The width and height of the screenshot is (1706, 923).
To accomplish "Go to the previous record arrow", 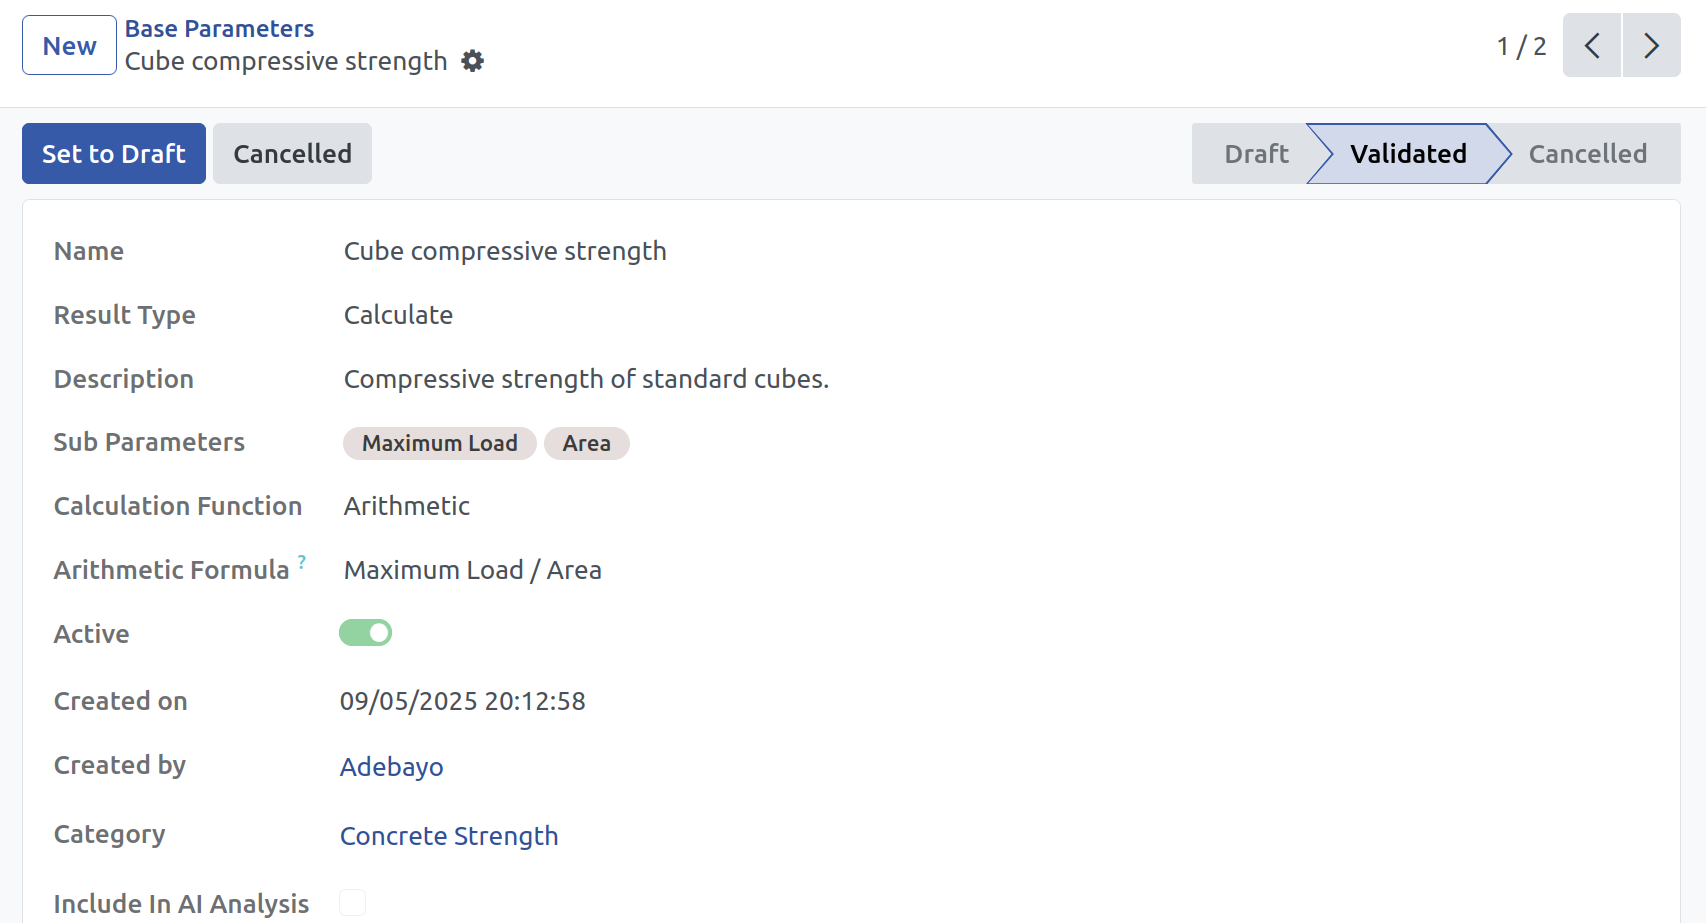I will point(1592,45).
